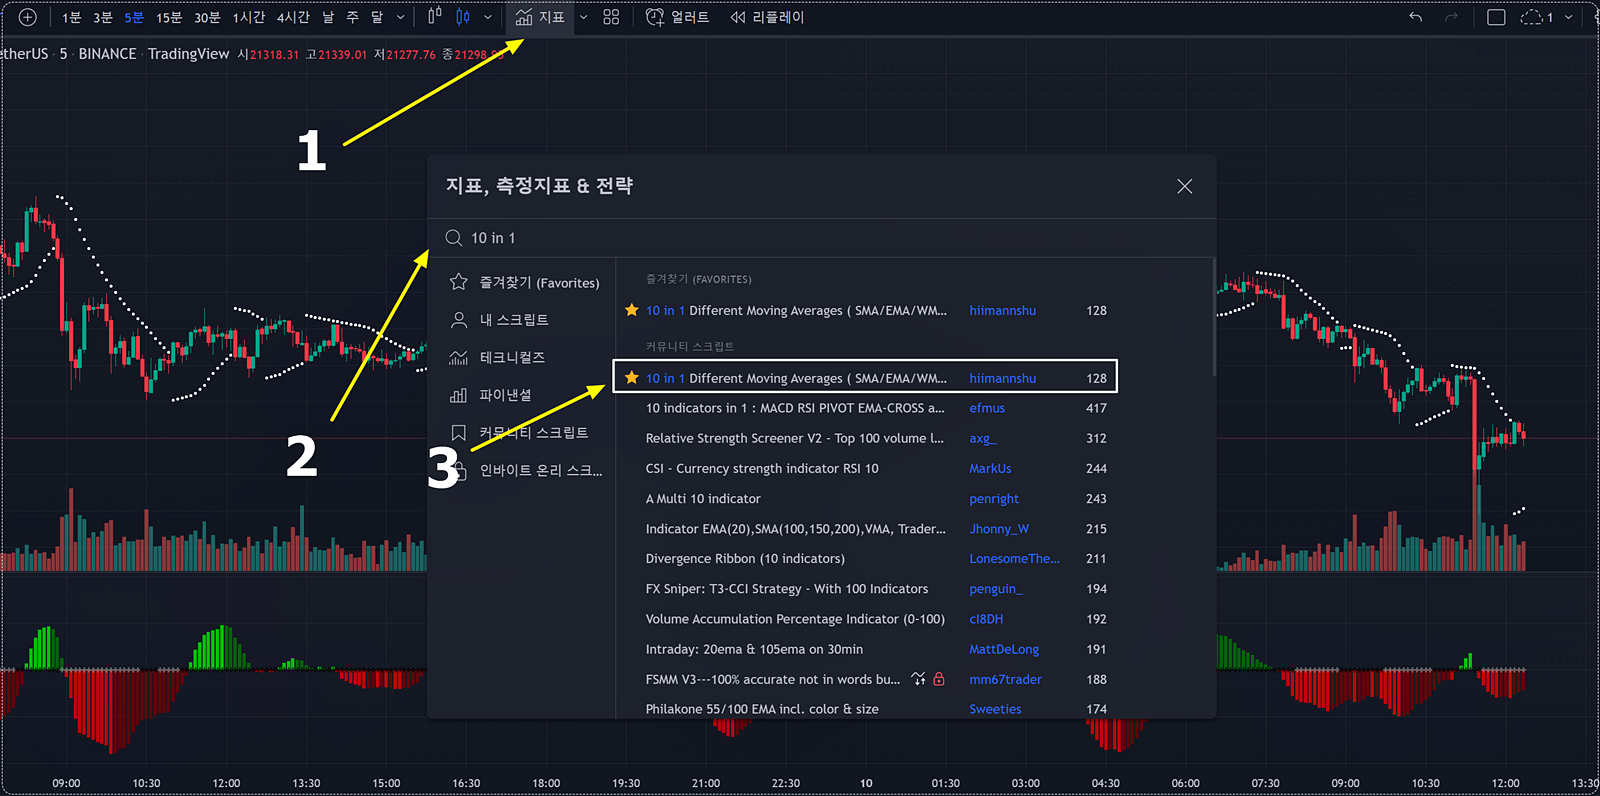
Task: Expand the dropdown arrow next to 지표
Action: tap(584, 17)
